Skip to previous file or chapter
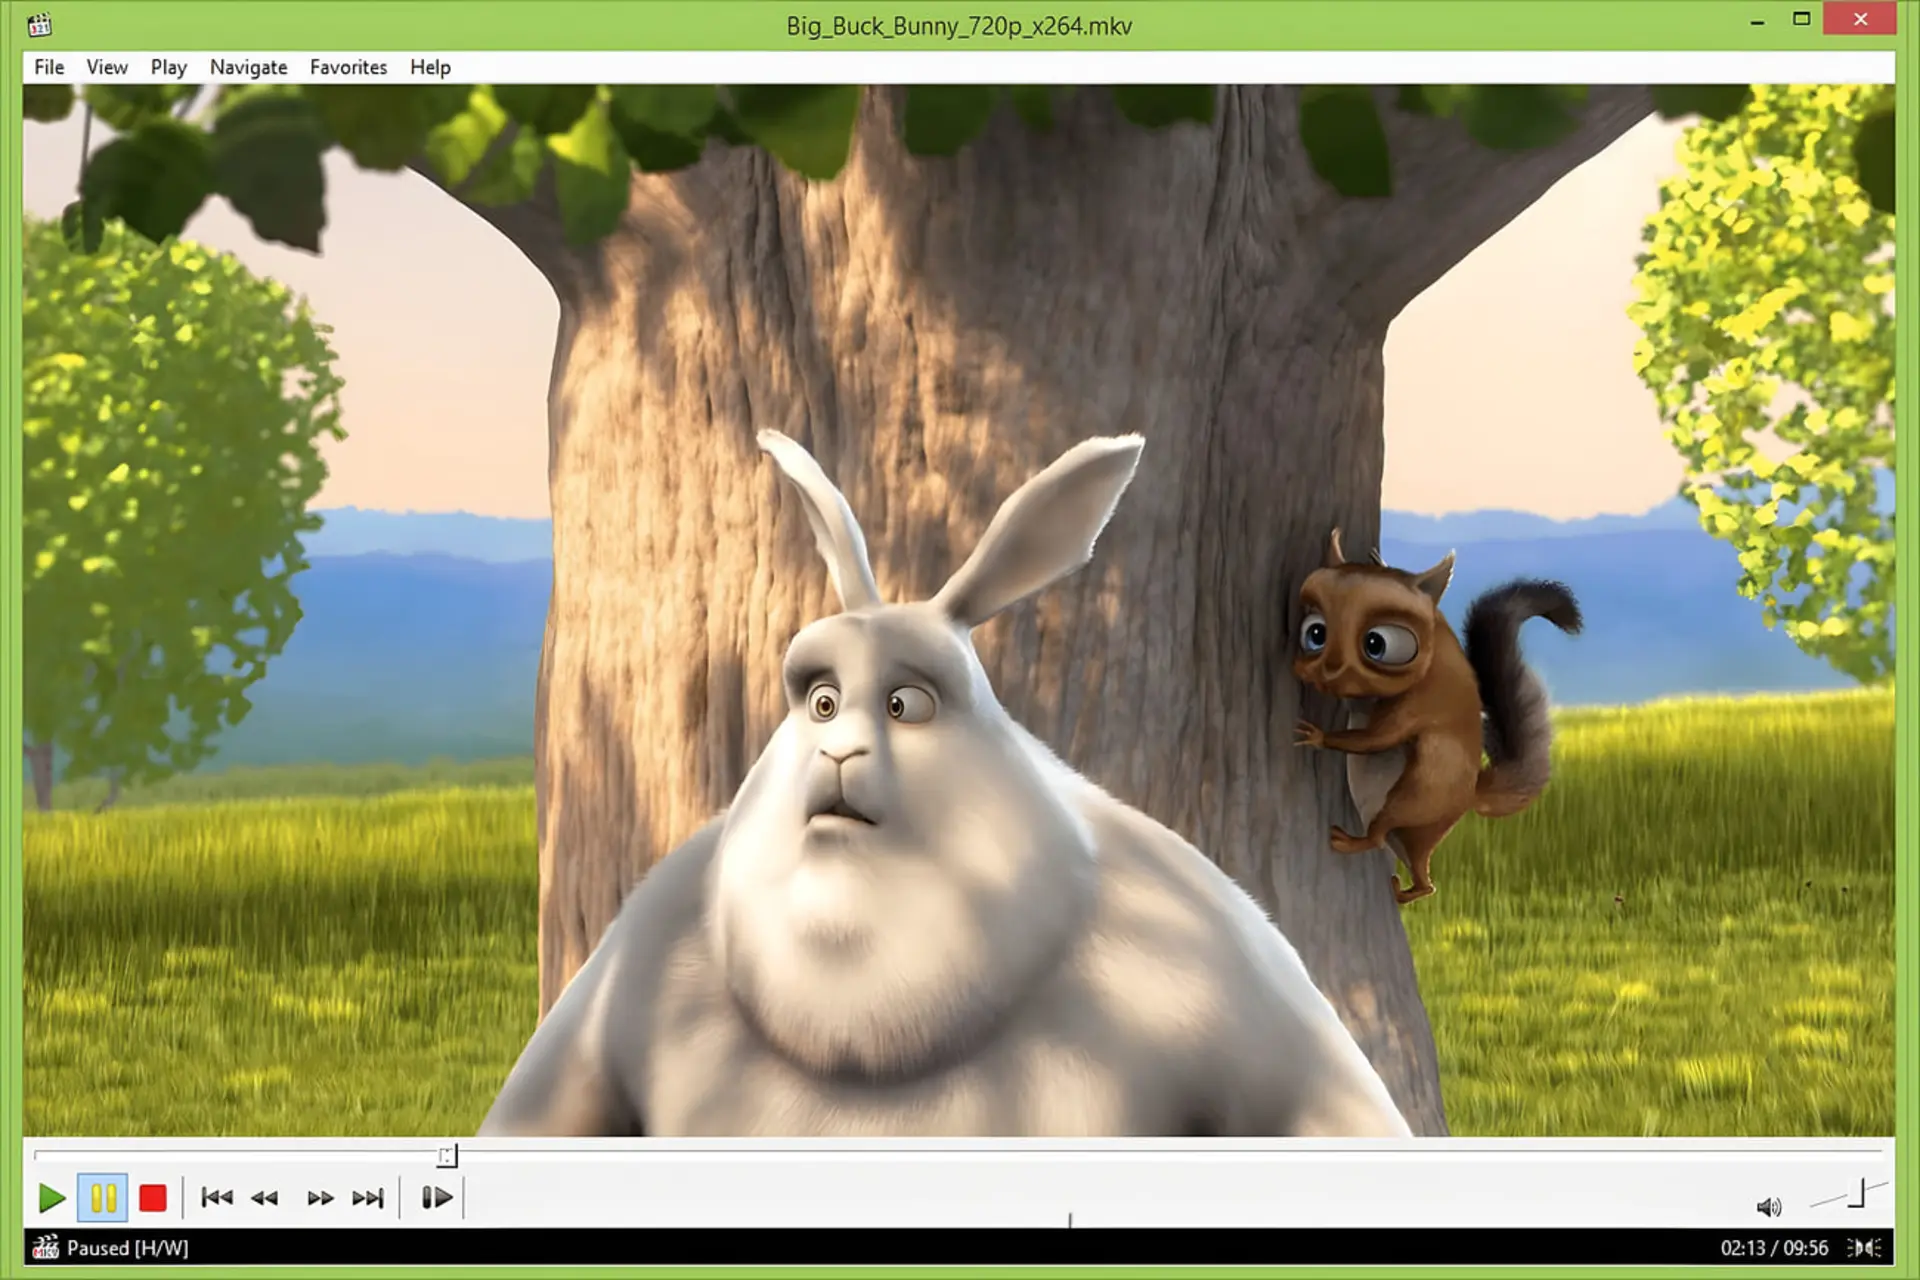1920x1280 pixels. [217, 1197]
